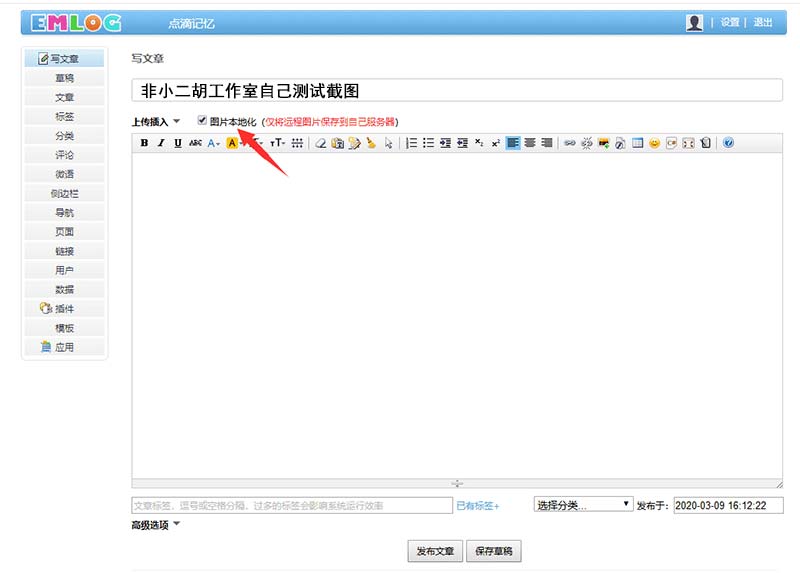Open 侧边栏 sidebar settings
The image size is (800, 573).
(64, 193)
